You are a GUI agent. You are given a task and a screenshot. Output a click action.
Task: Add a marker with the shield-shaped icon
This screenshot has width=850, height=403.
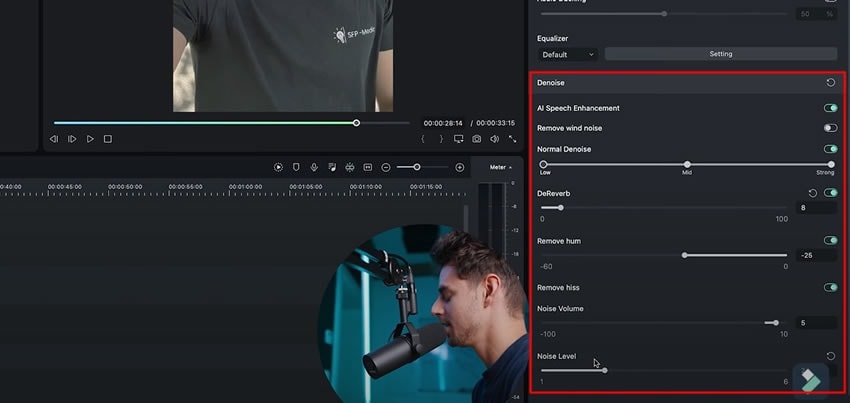click(296, 168)
